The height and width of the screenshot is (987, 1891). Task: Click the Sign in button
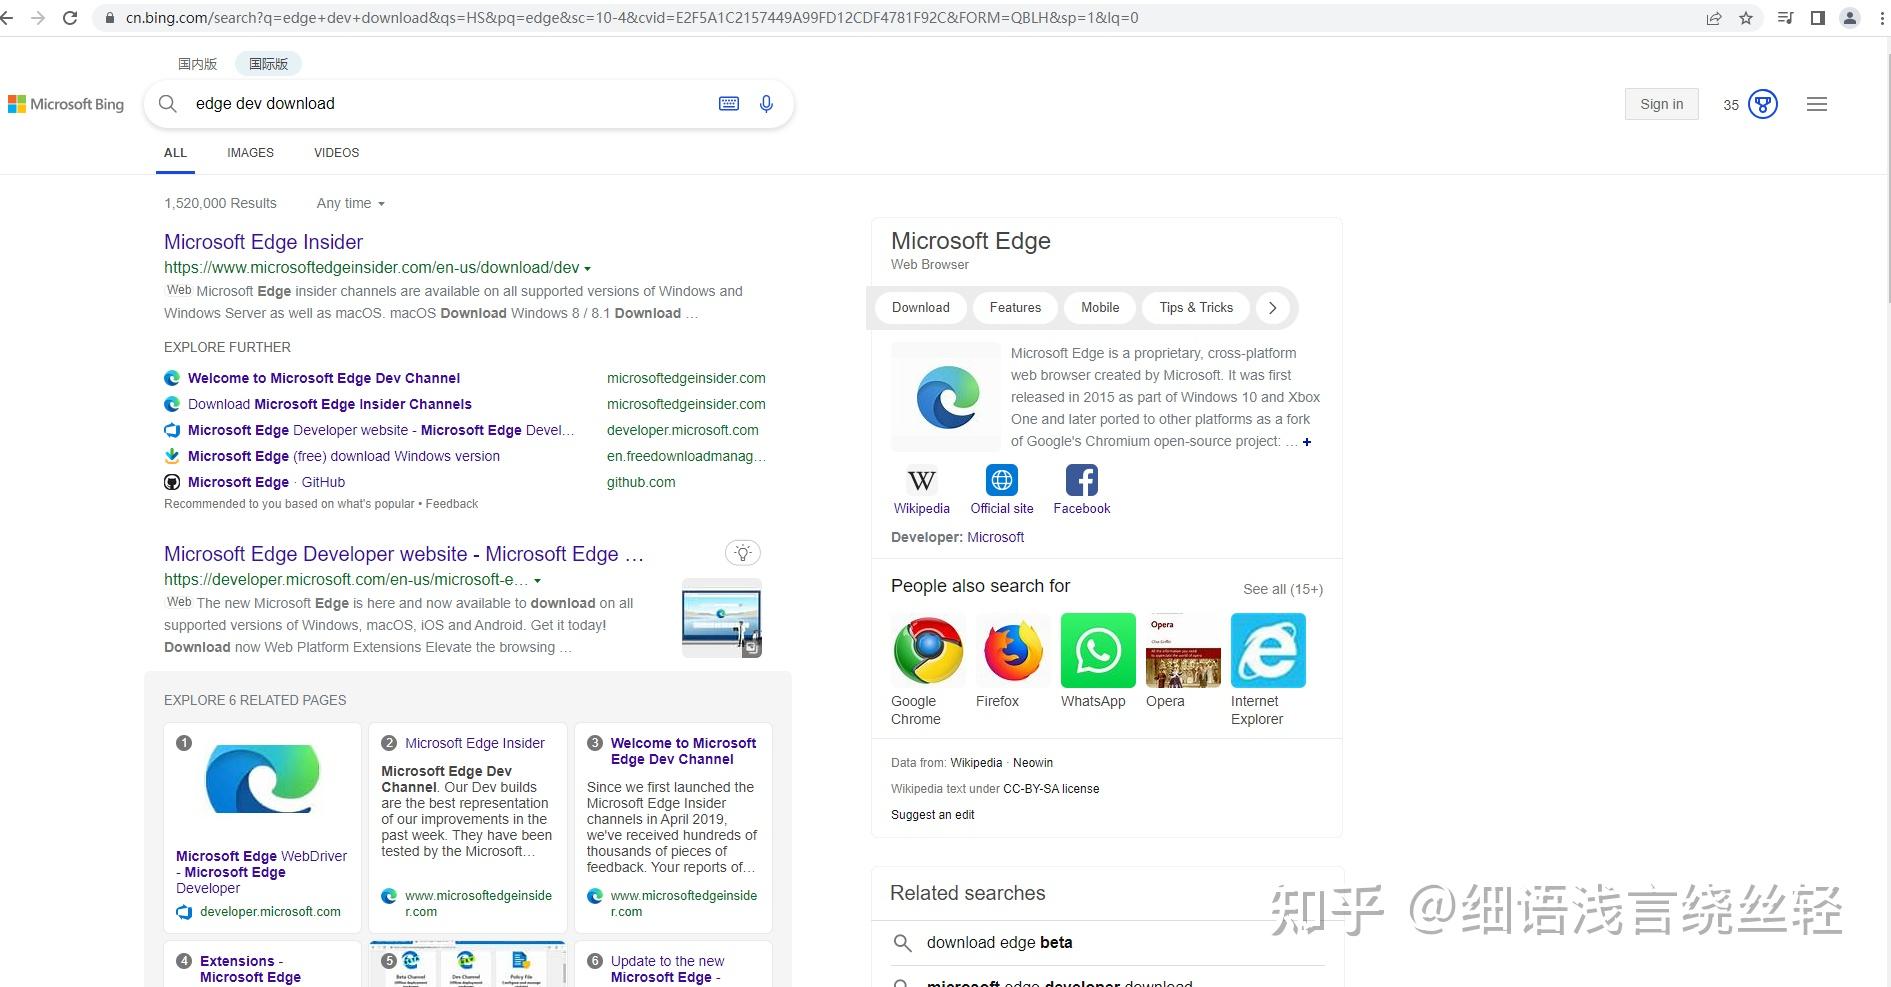point(1661,104)
